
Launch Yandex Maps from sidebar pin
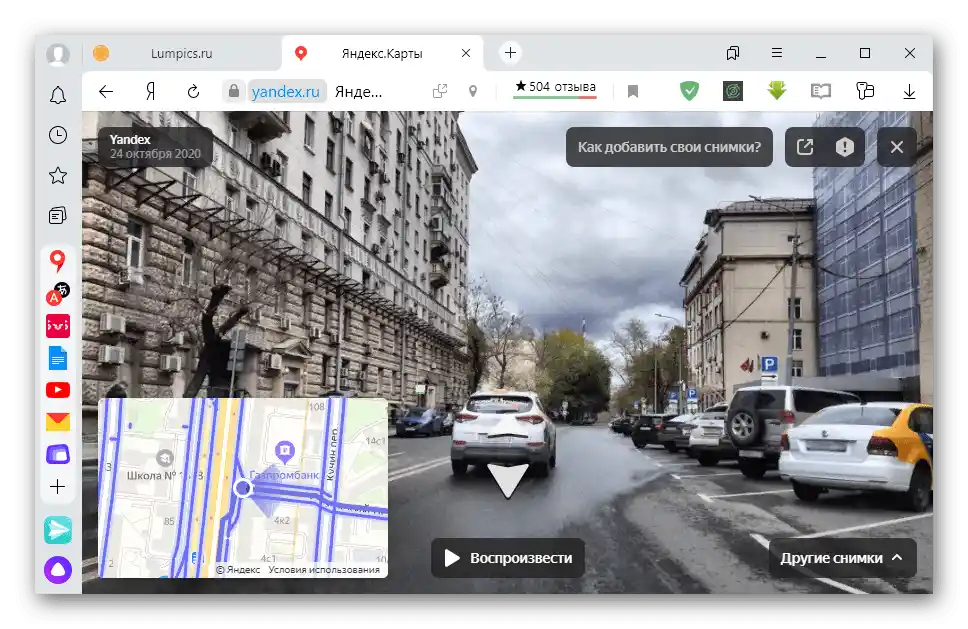pos(57,260)
